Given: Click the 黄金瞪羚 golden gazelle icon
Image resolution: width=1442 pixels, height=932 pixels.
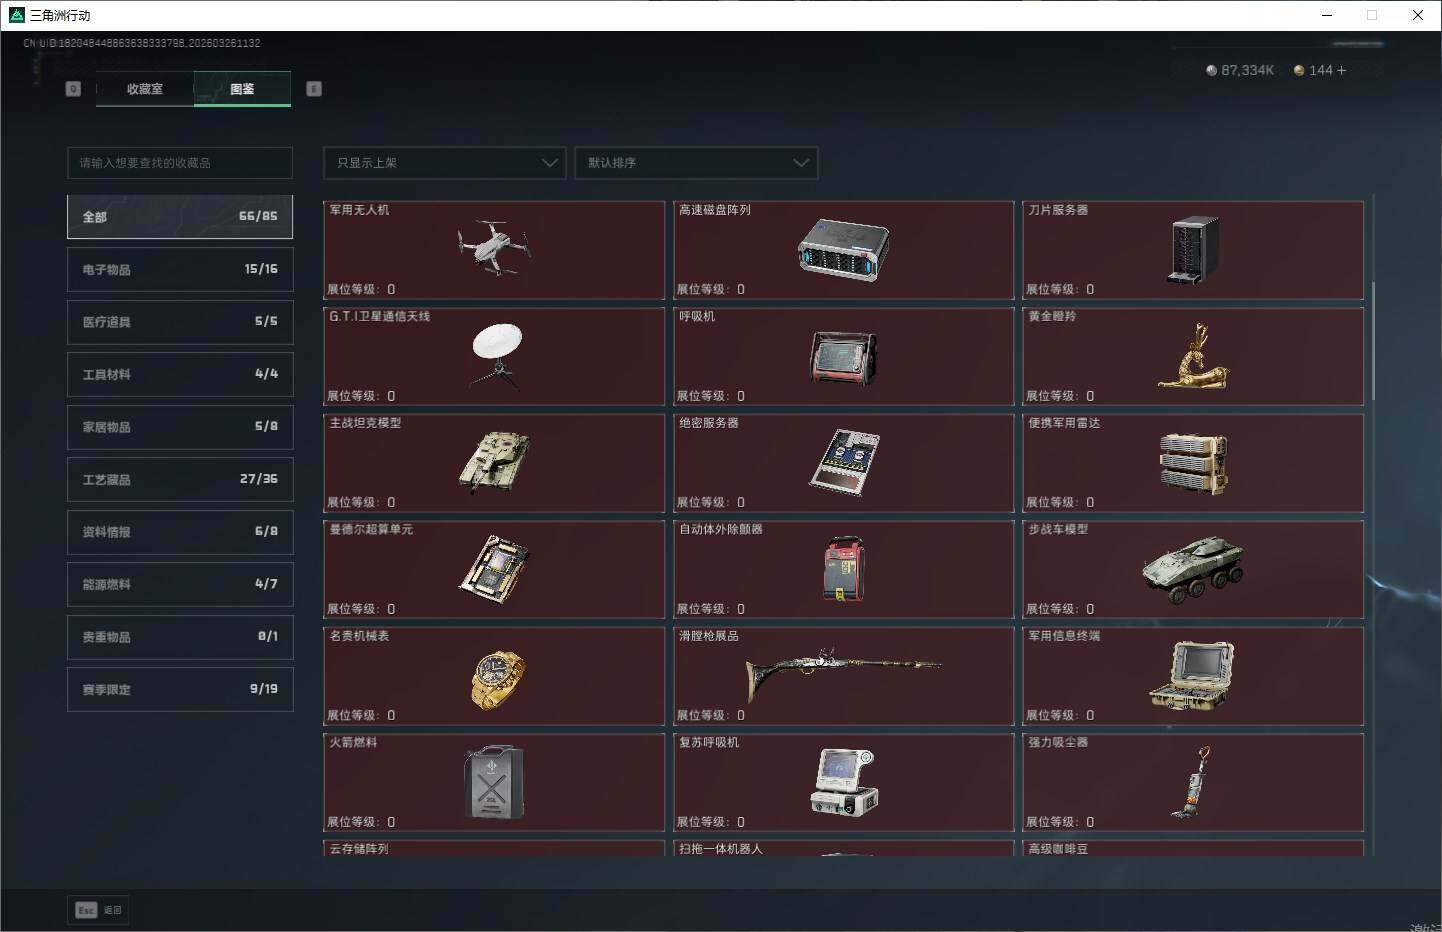Looking at the screenshot, I should 1193,357.
